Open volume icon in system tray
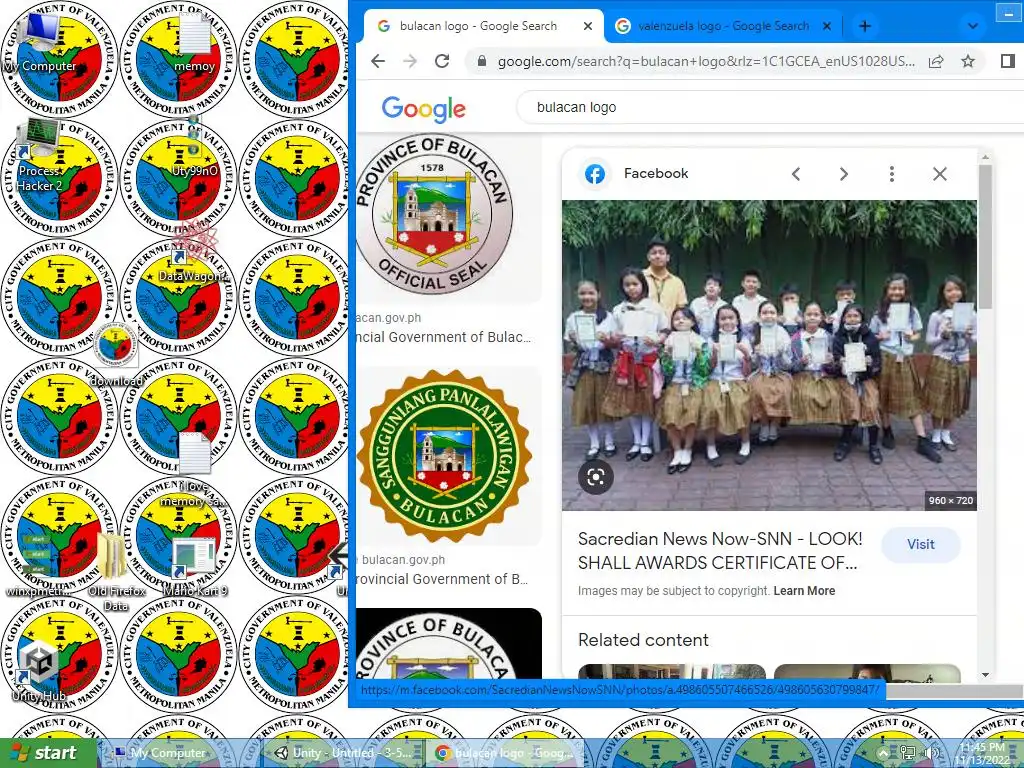This screenshot has height=768, width=1024. (x=932, y=753)
